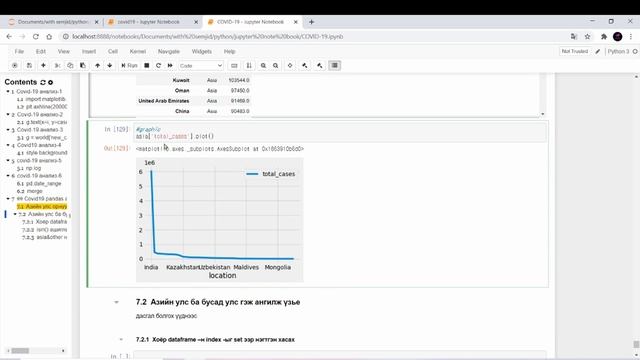
Task: Open the Insert menu
Action: [x=89, y=51]
